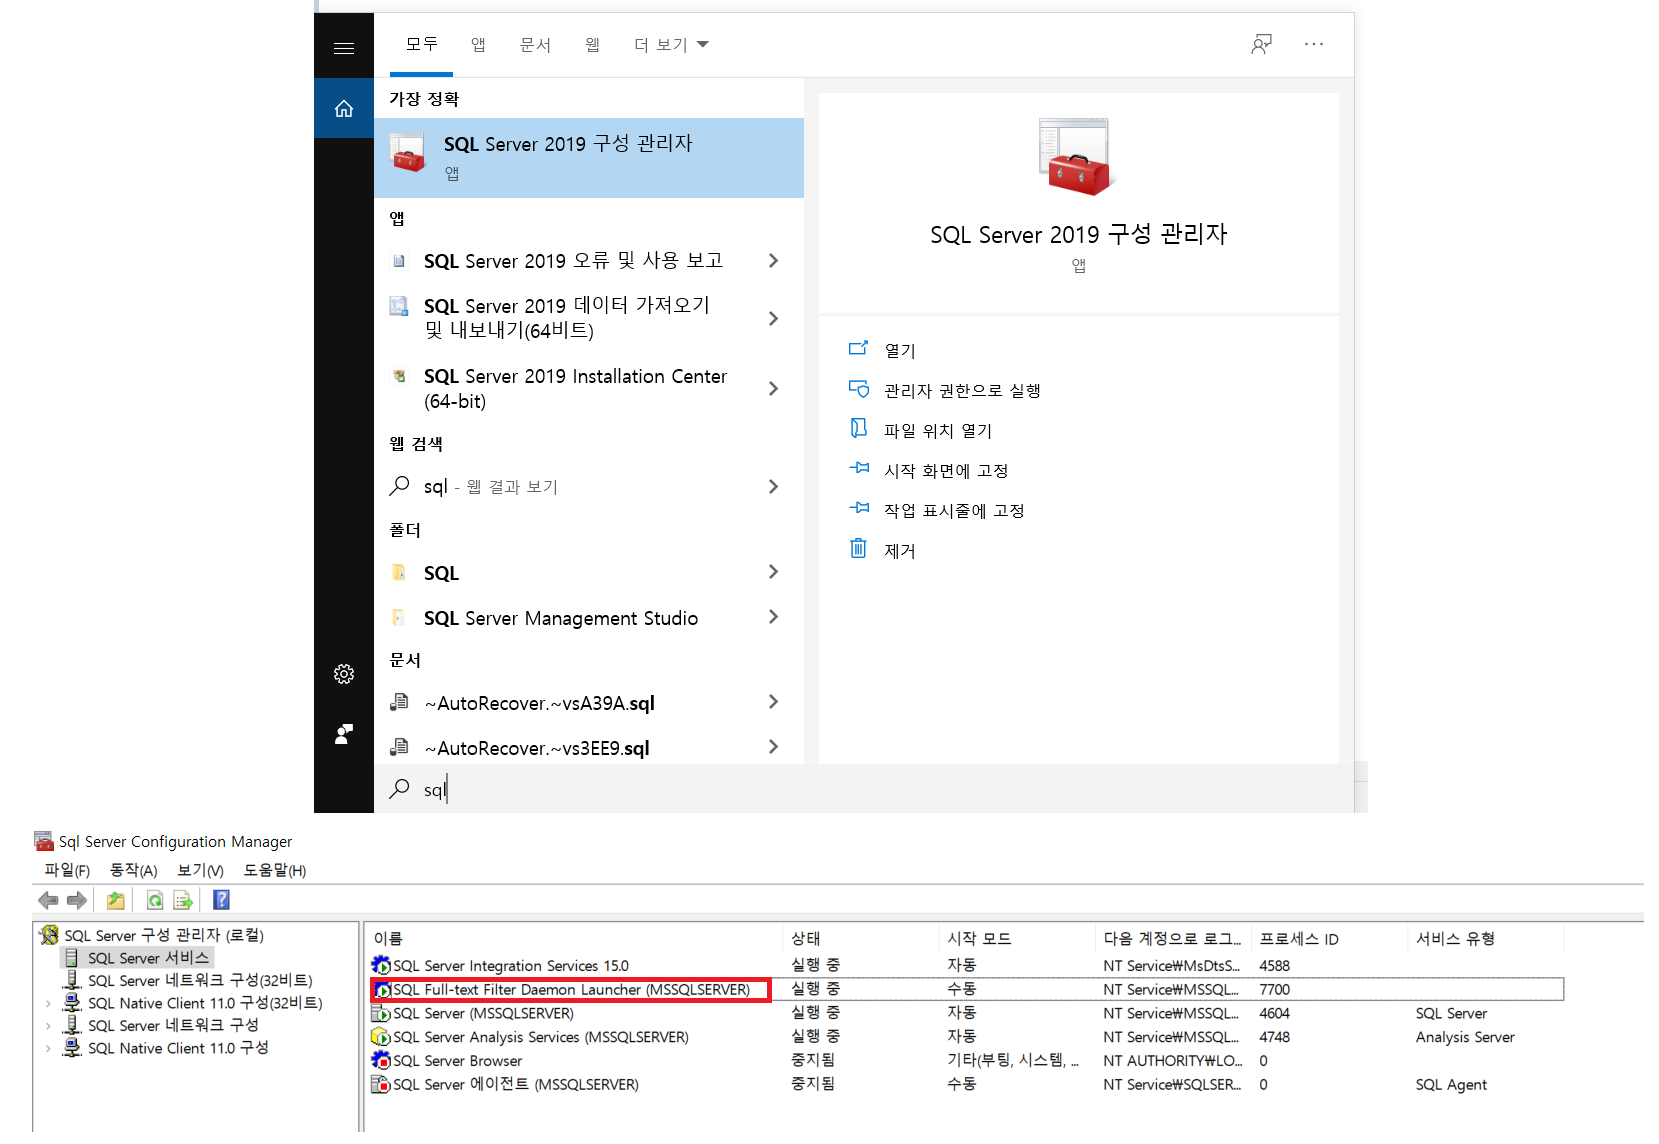Switch to the 모두 search tab

421,44
